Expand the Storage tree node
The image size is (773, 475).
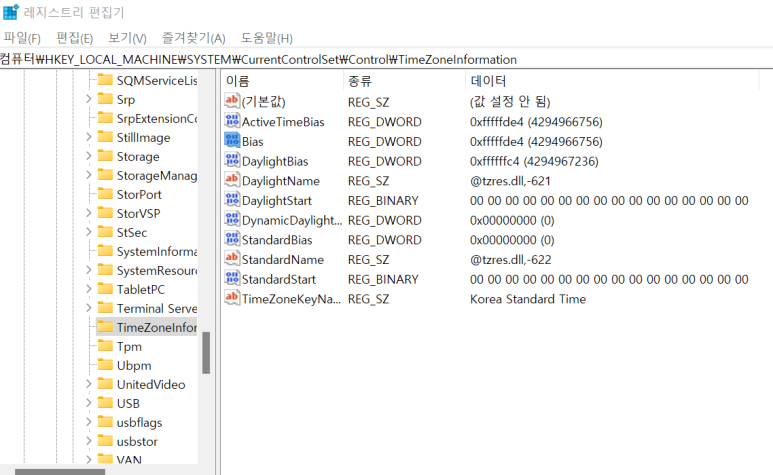pyautogui.click(x=89, y=156)
